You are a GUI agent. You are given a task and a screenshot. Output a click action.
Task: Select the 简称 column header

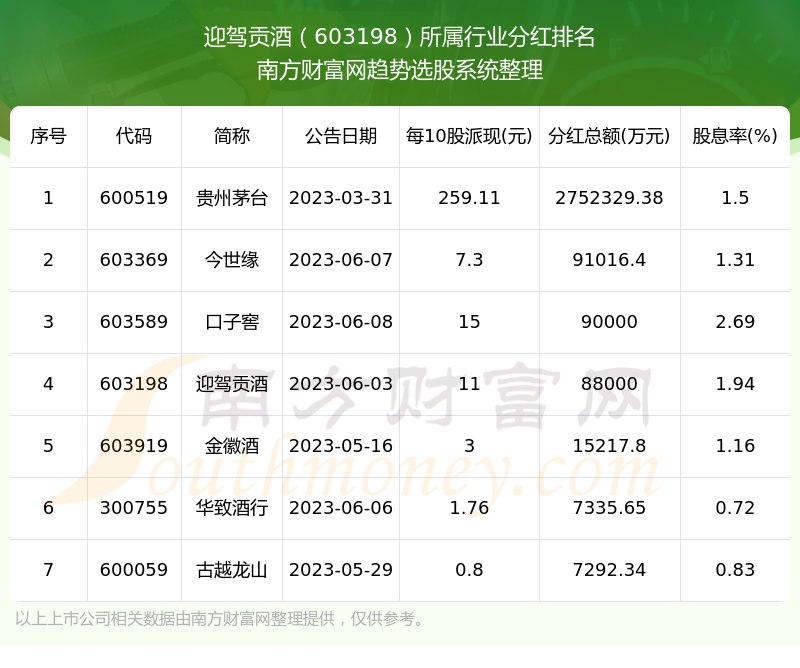232,136
